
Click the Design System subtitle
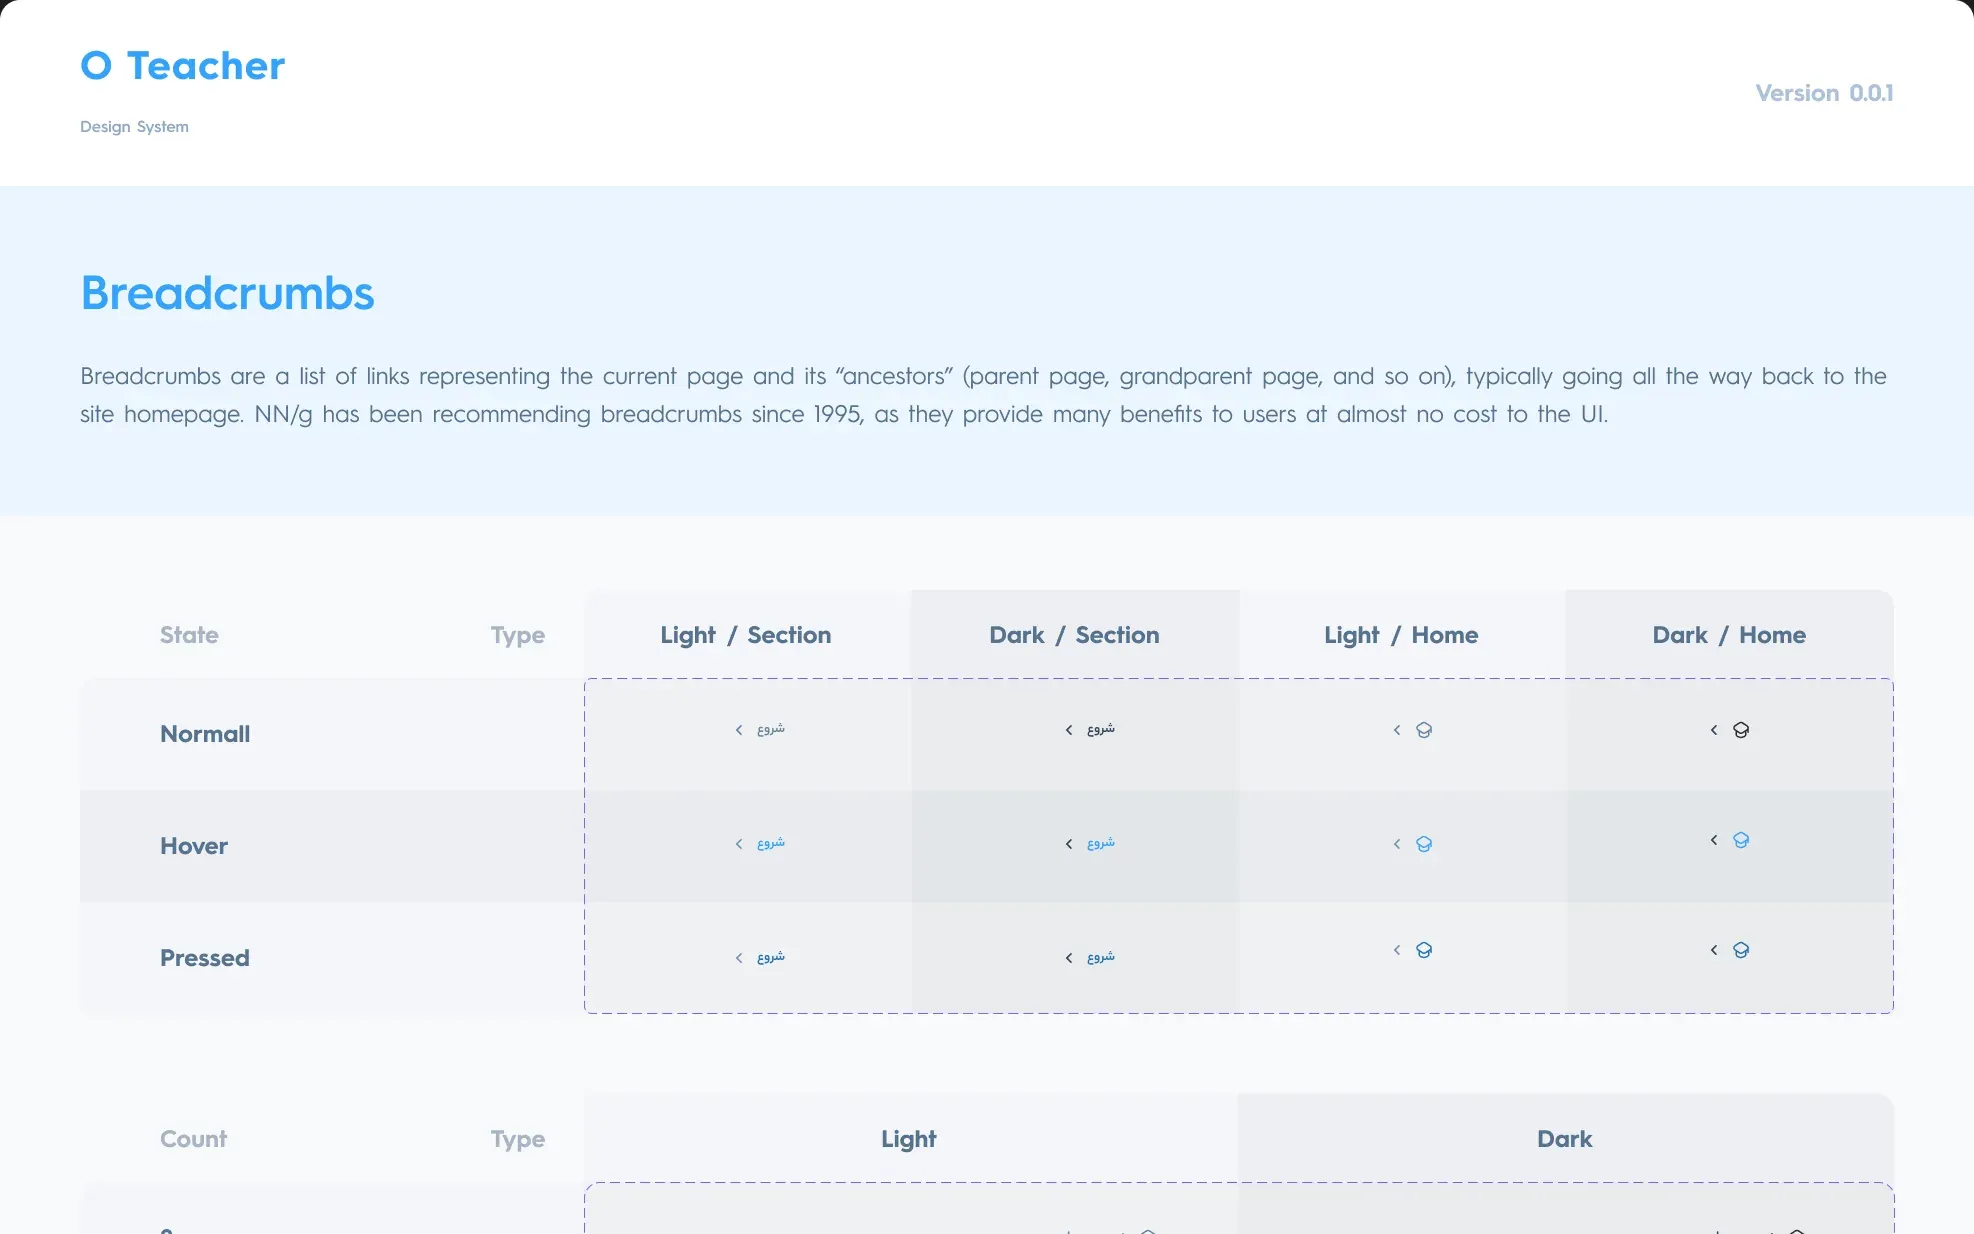tap(134, 127)
